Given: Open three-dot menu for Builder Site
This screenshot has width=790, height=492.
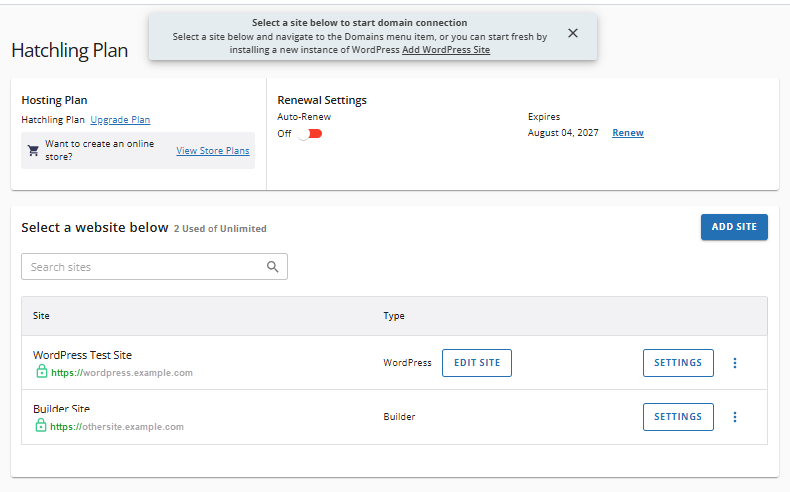Looking at the screenshot, I should 735,417.
